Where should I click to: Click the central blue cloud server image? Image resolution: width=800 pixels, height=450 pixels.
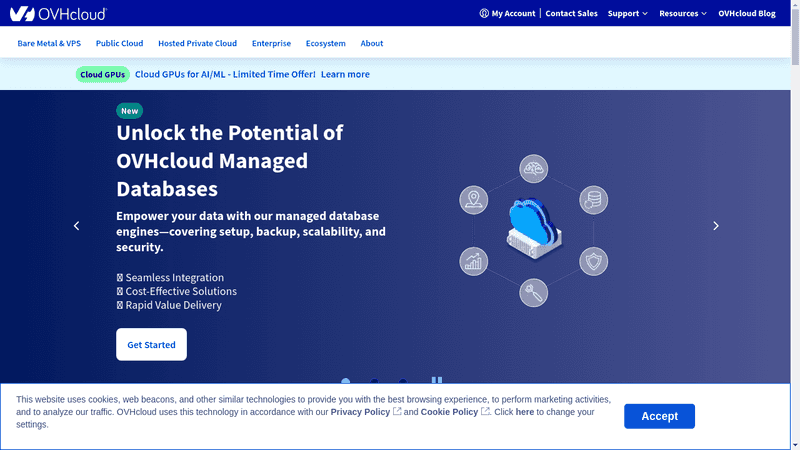533,228
